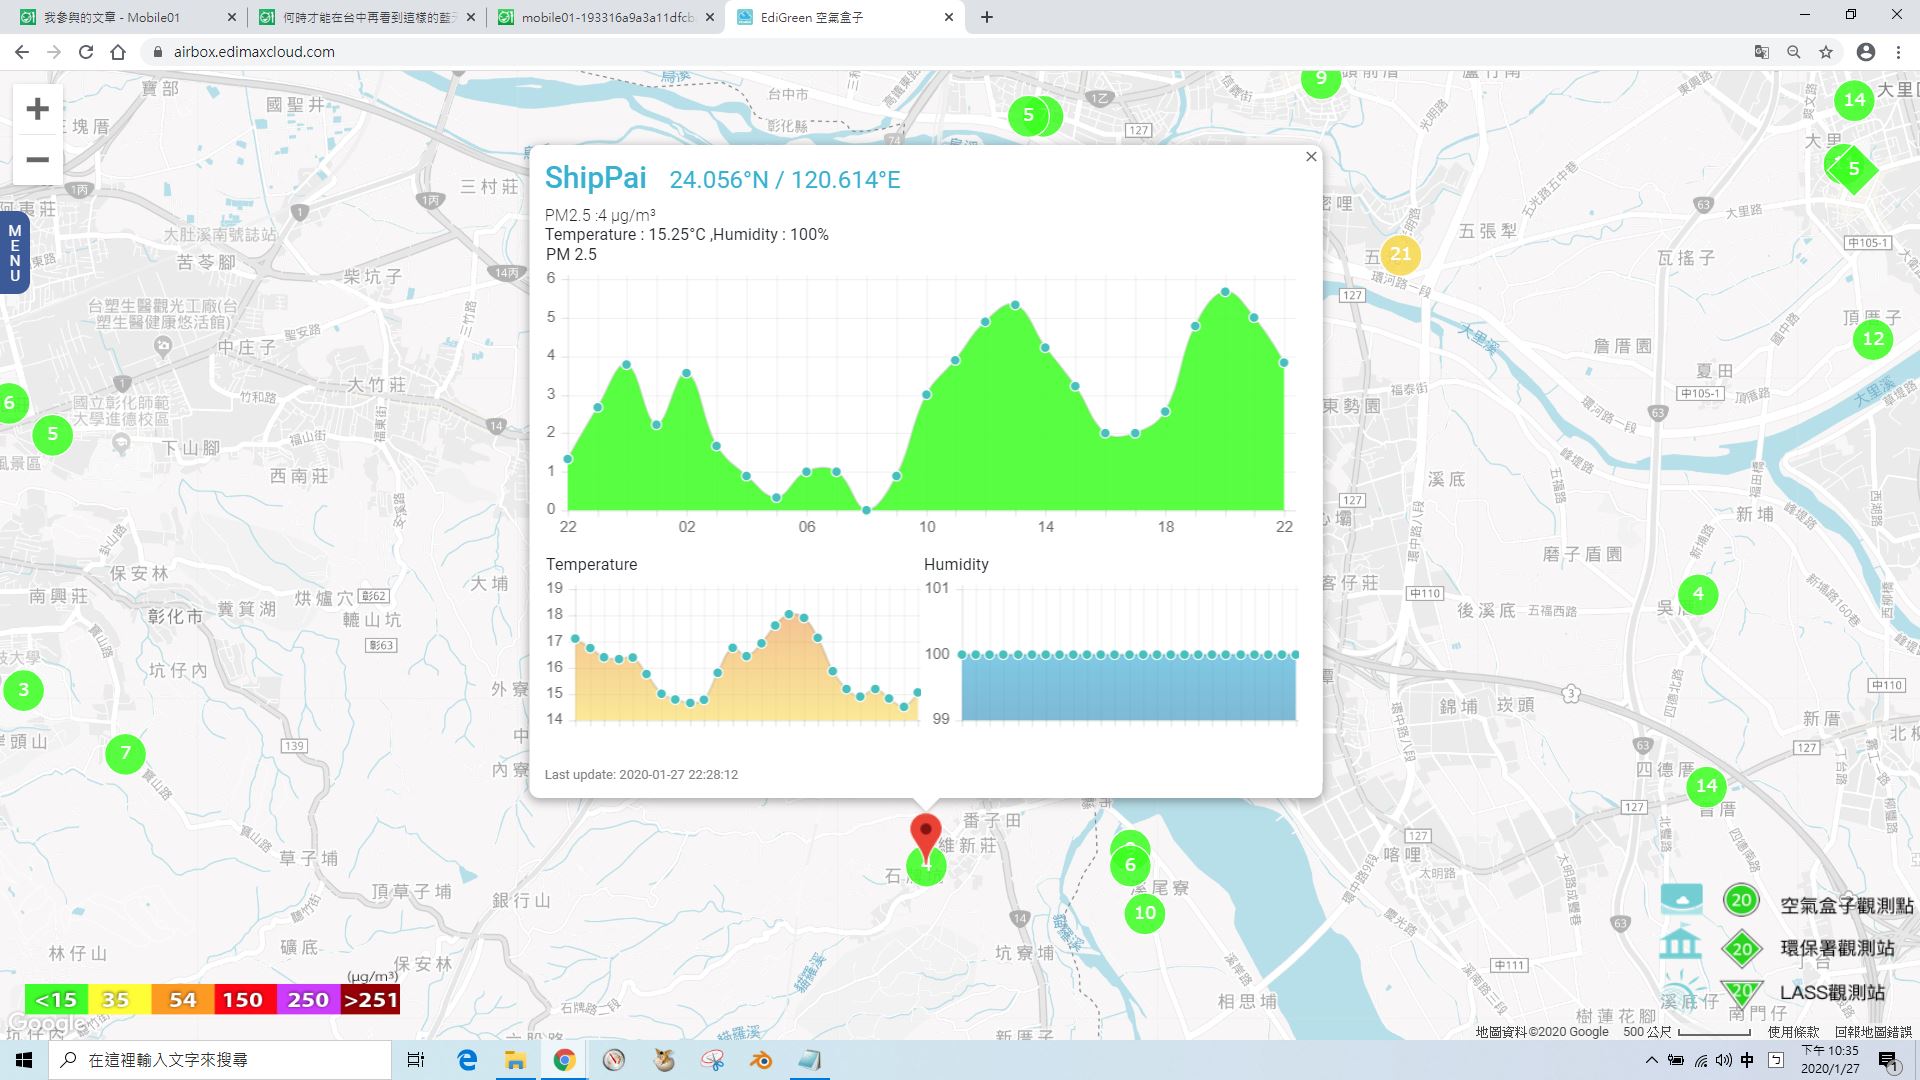The width and height of the screenshot is (1920, 1080).
Task: Open the blue MENU side tab
Action: (14, 253)
